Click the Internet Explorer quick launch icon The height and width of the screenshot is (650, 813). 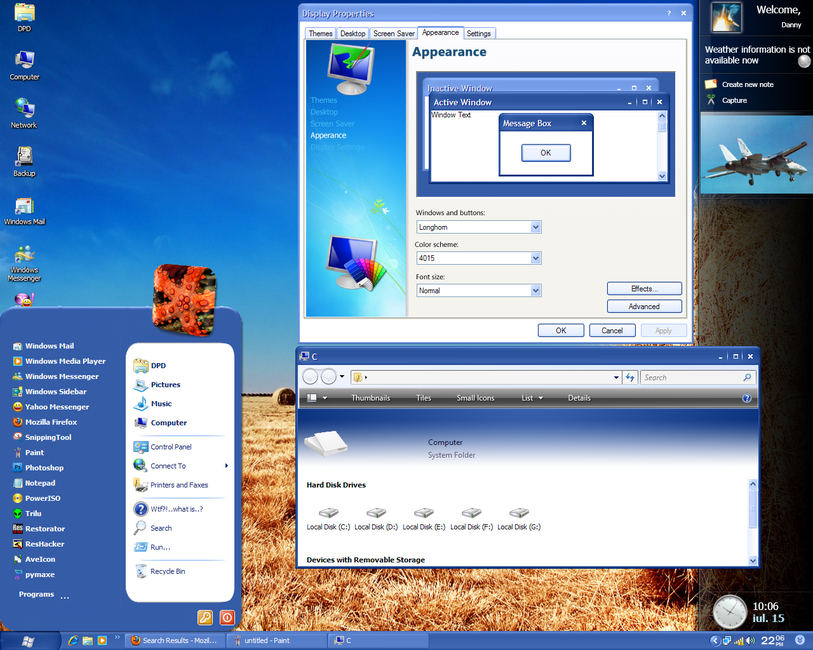click(x=73, y=641)
